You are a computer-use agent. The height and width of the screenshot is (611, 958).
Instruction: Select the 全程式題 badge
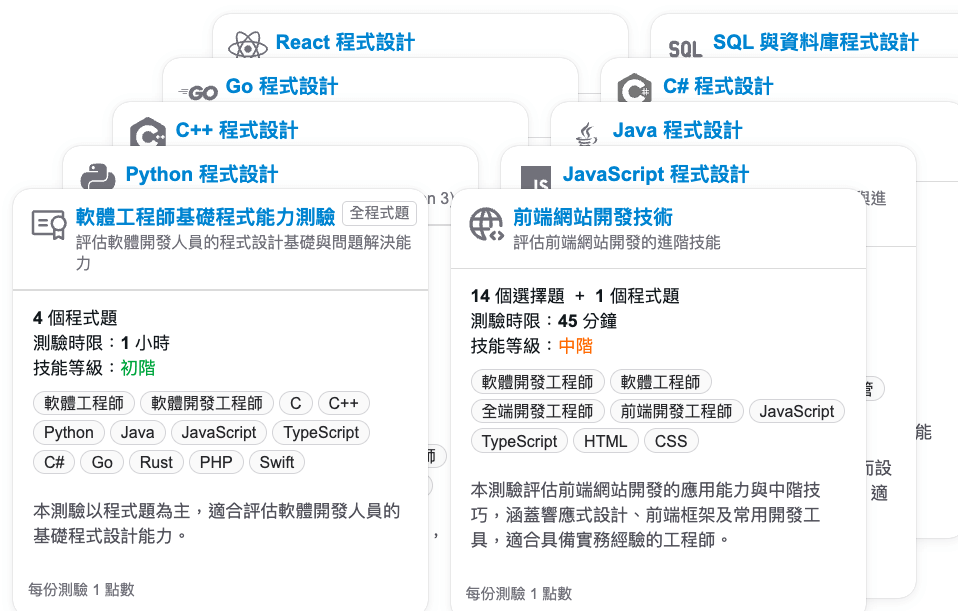pyautogui.click(x=380, y=213)
